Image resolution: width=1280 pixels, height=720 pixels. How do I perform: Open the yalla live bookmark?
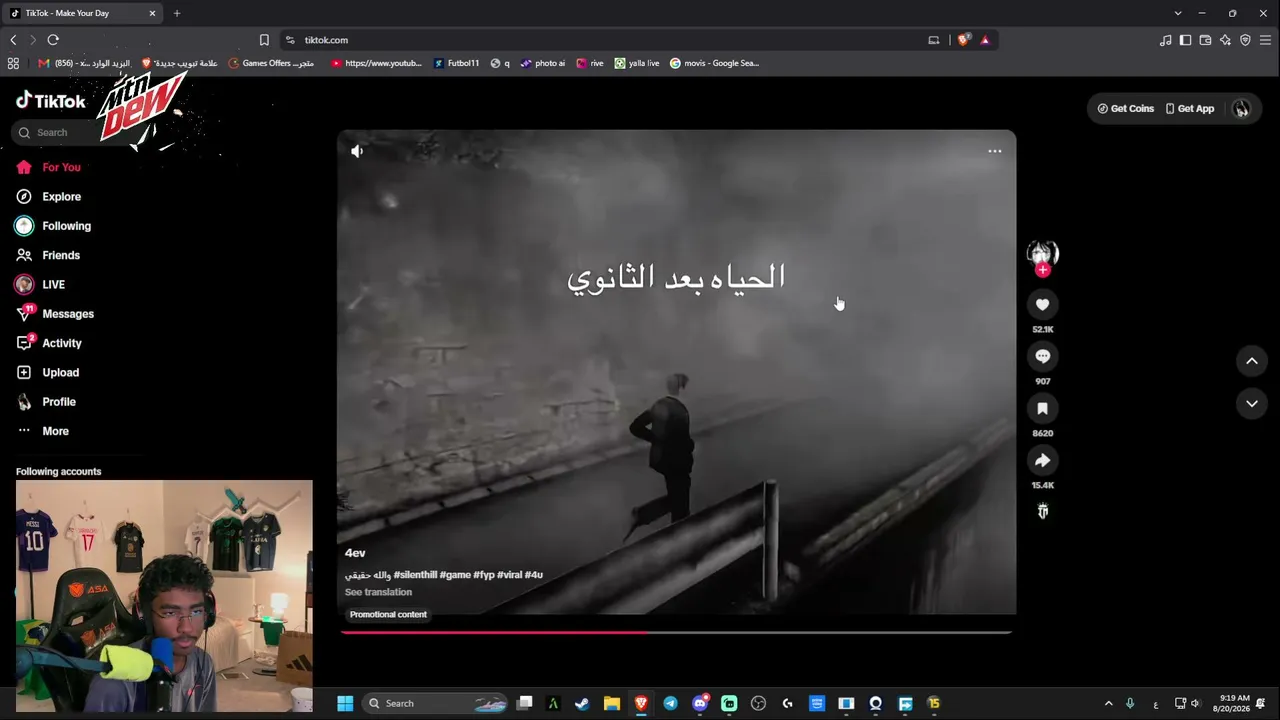637,63
